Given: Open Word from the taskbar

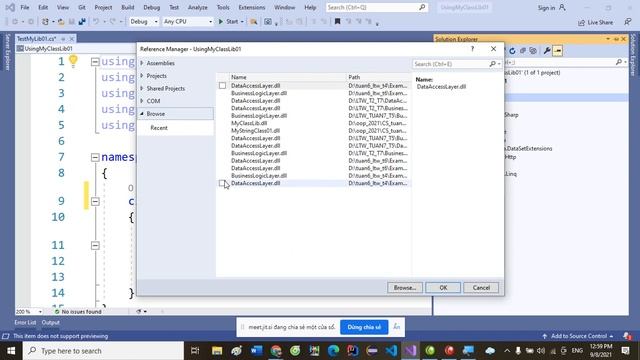Looking at the screenshot, I should tap(256, 351).
